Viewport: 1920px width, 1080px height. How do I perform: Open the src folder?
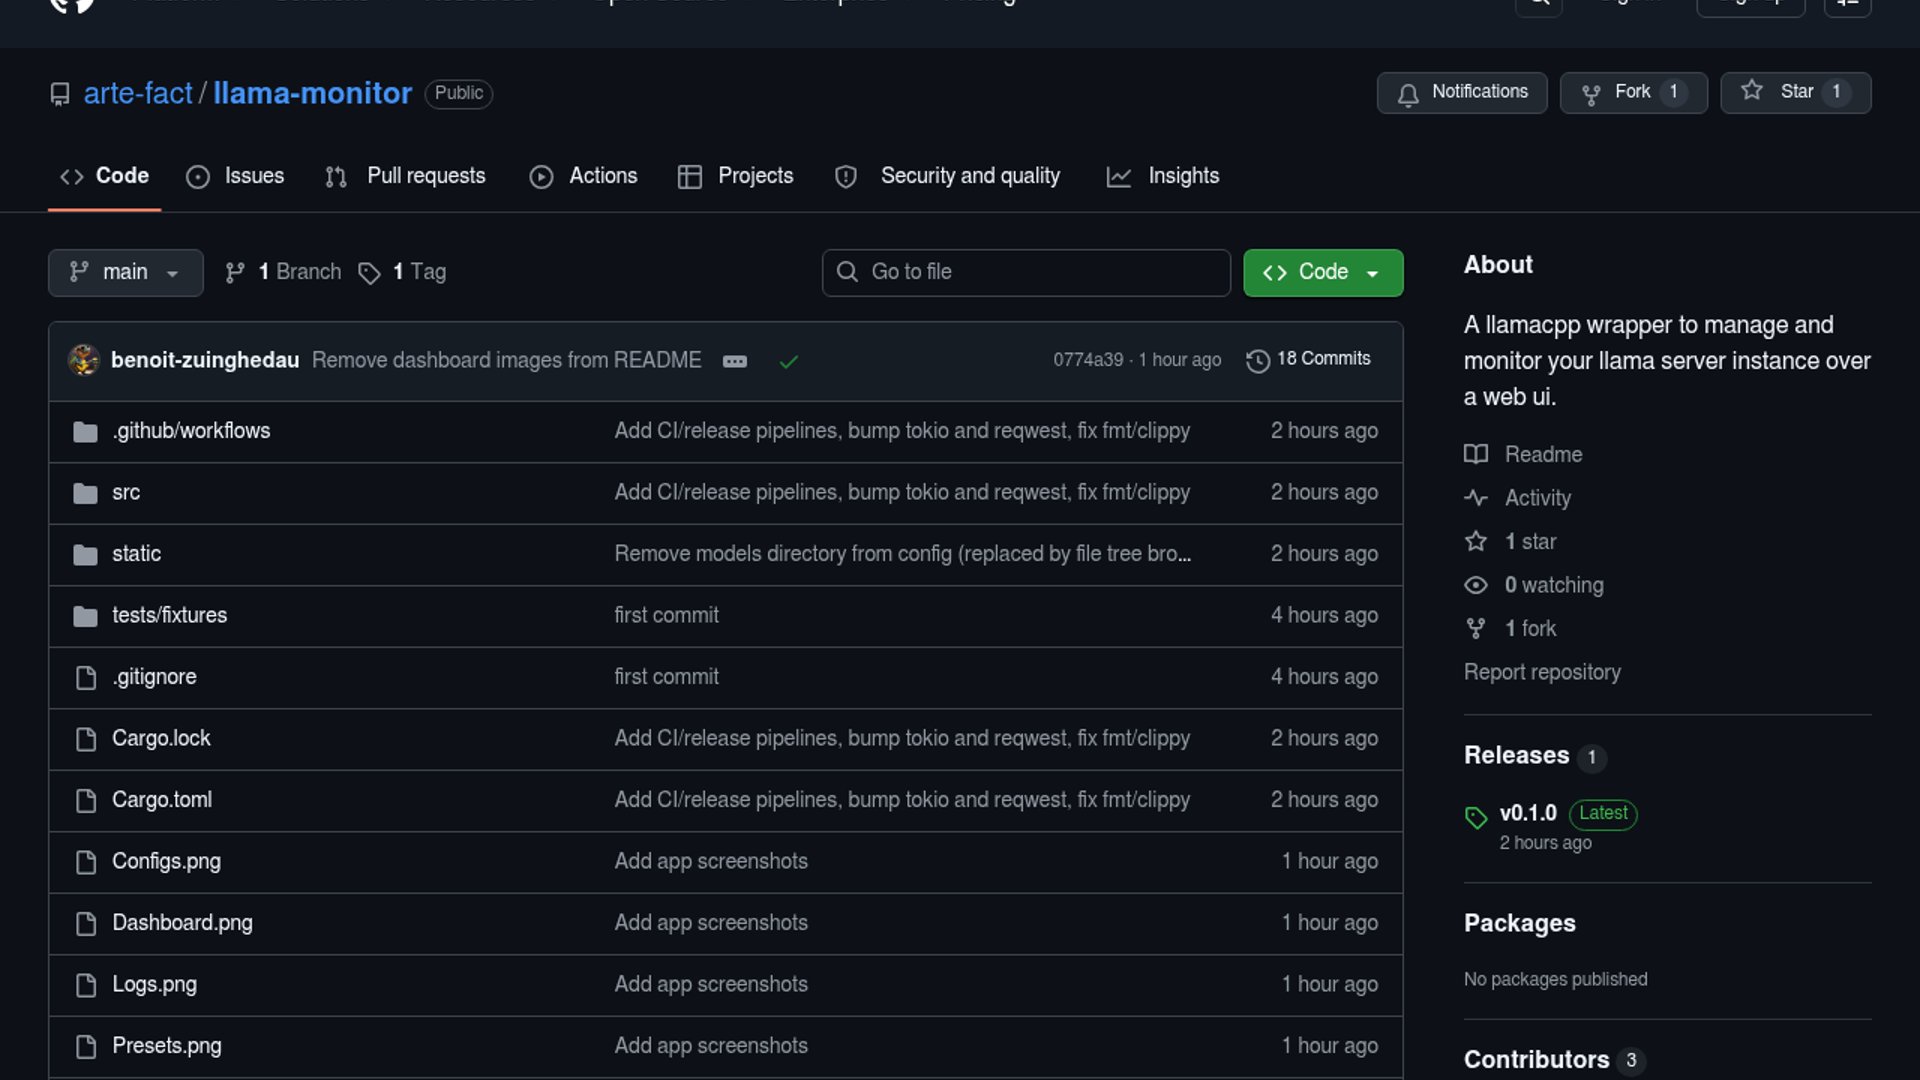126,493
